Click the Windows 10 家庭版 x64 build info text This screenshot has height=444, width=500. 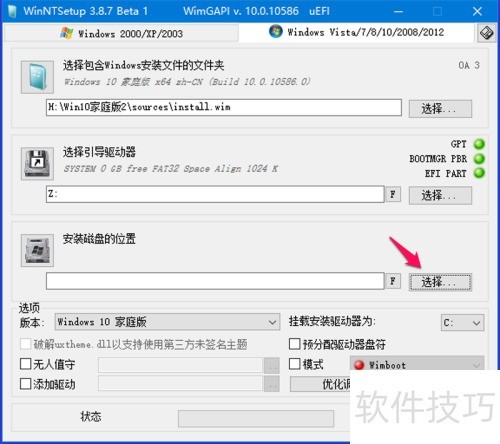187,82
